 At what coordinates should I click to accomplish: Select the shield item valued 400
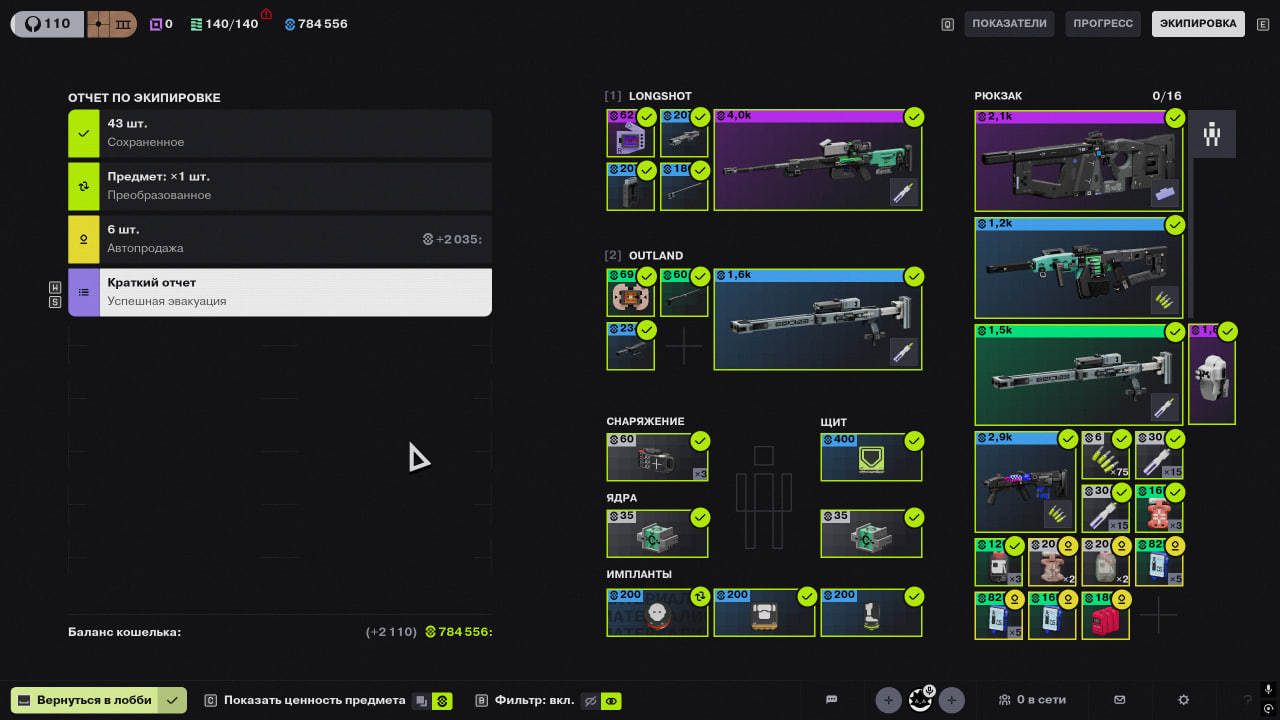click(871, 457)
